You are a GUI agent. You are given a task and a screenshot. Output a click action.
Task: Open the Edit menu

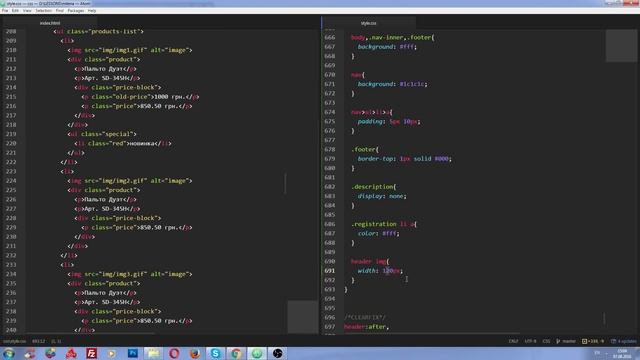point(16,11)
